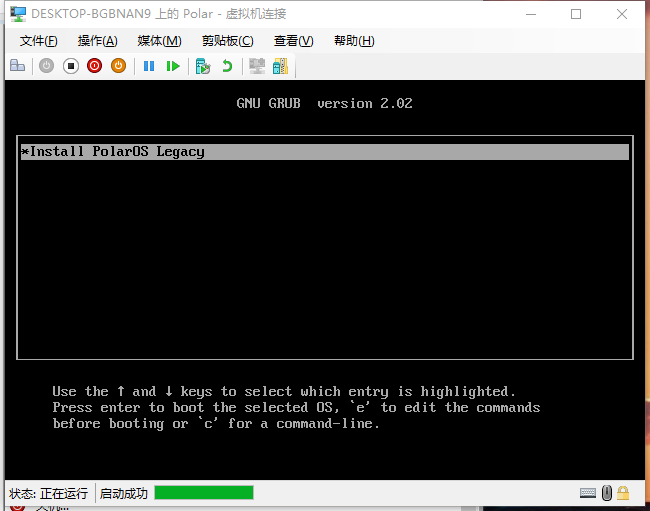The height and width of the screenshot is (511, 650).
Task: Select the Install PolarOS Legacy GRUB entry
Action: 325,152
